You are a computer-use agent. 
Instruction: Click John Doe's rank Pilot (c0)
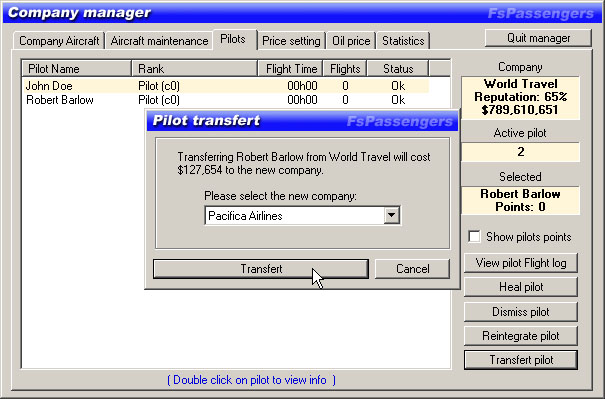pyautogui.click(x=159, y=86)
